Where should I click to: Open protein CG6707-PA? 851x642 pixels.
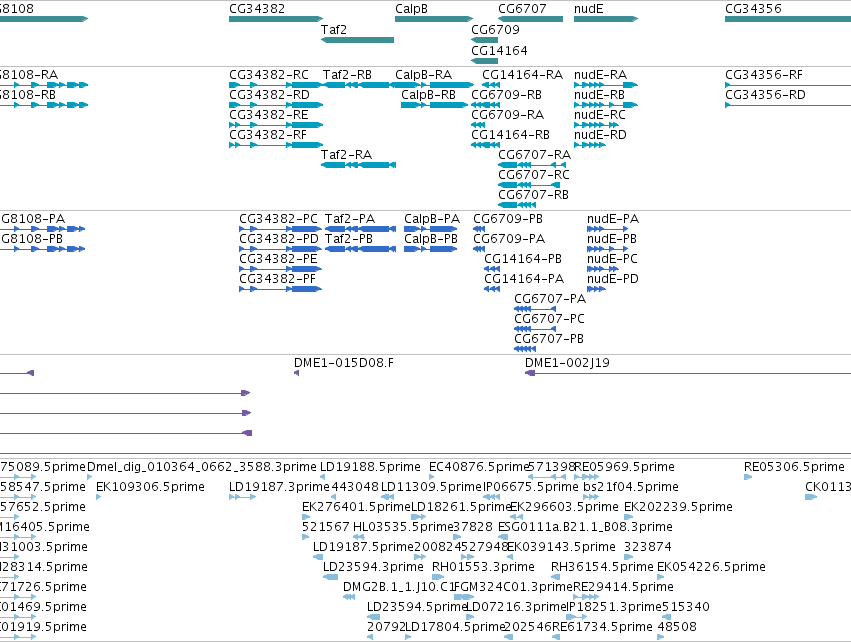(550, 299)
